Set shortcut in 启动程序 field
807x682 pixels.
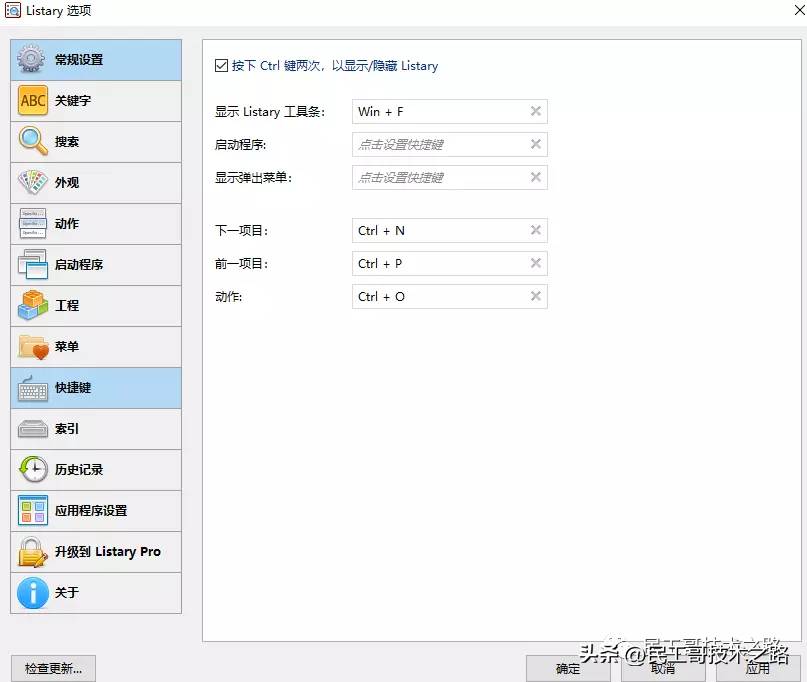pyautogui.click(x=449, y=145)
